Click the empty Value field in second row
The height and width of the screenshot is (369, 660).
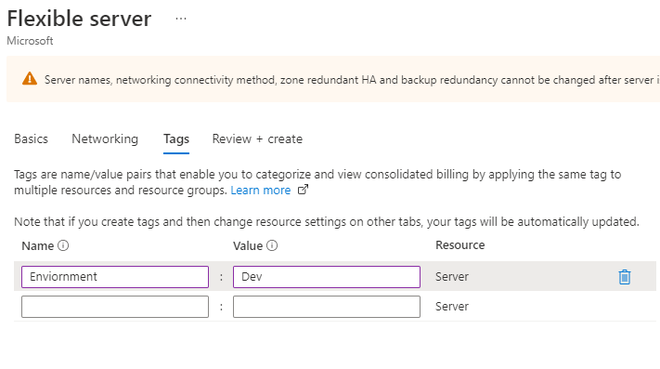327,307
